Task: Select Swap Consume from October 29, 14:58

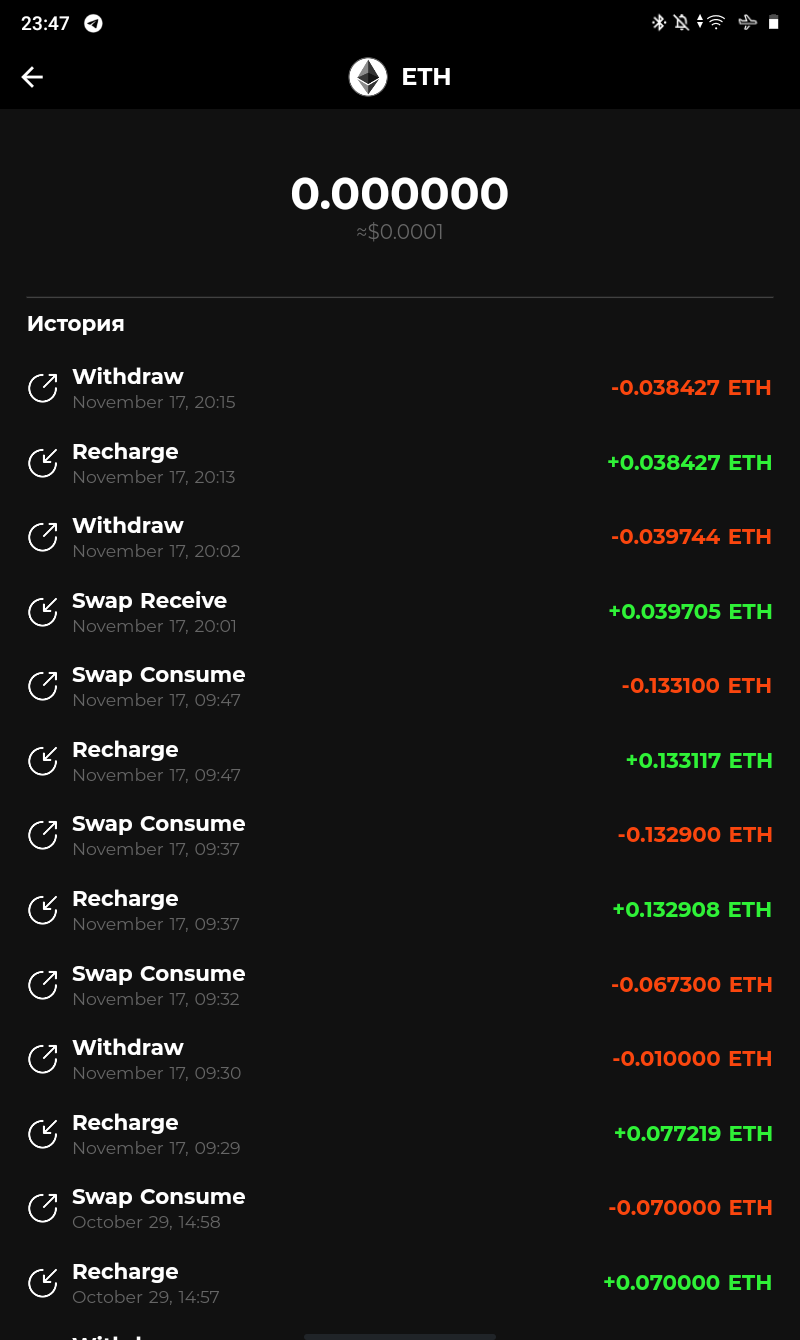Action: pyautogui.click(x=400, y=1208)
